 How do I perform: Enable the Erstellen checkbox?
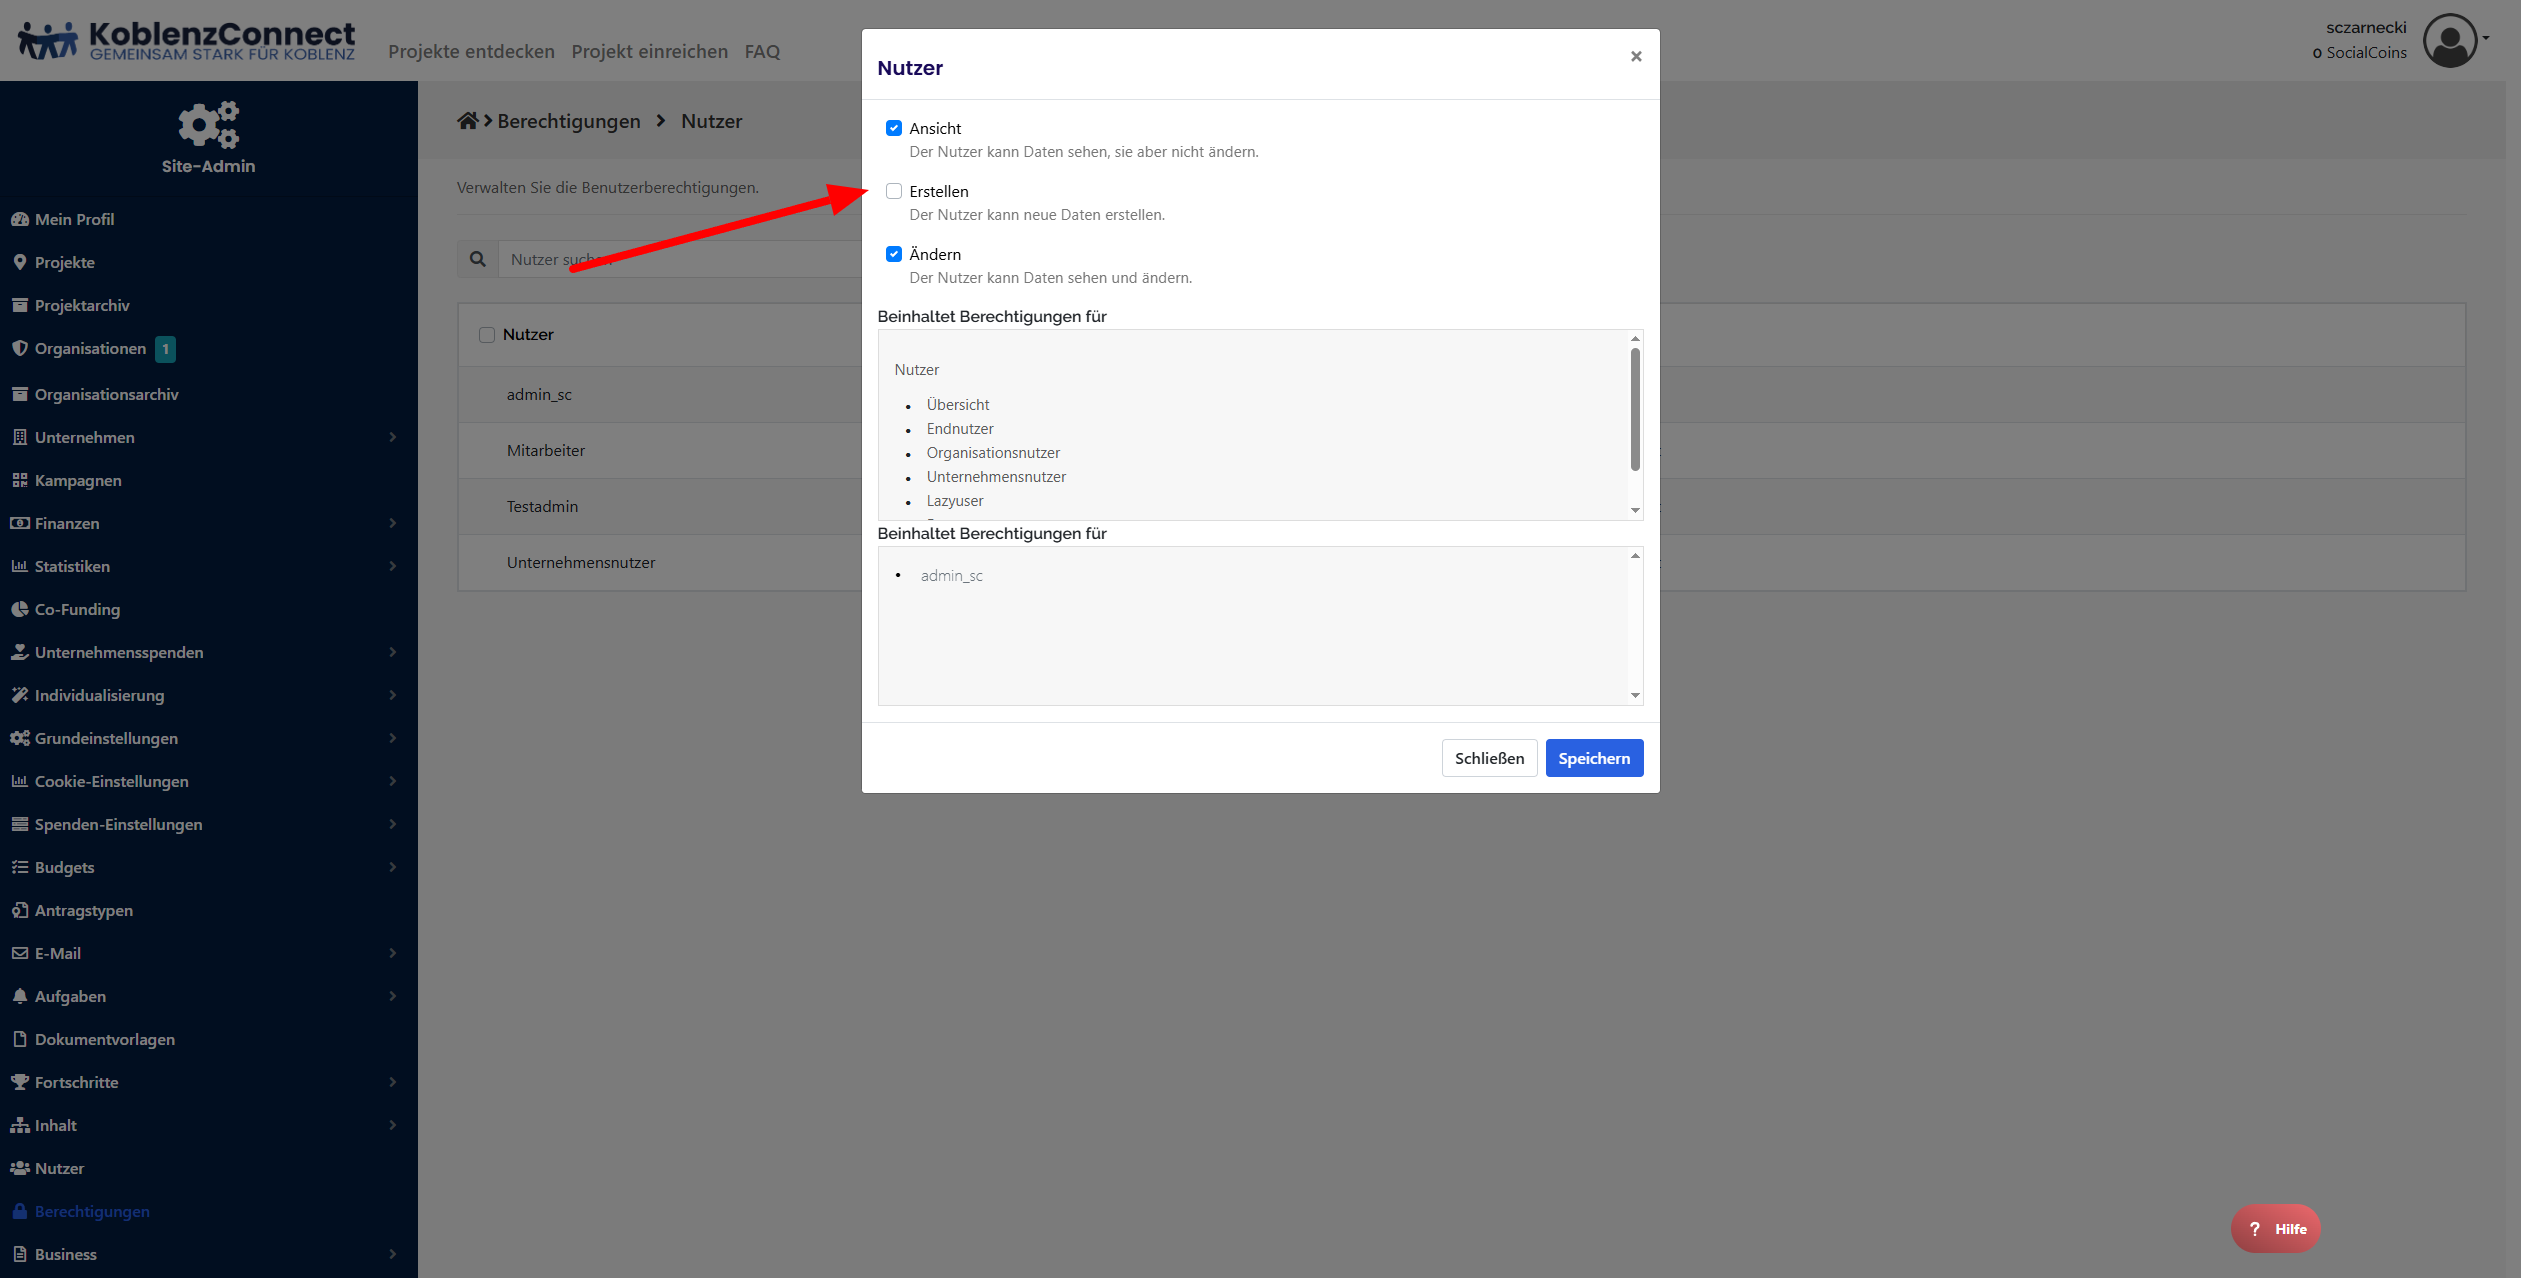894,191
